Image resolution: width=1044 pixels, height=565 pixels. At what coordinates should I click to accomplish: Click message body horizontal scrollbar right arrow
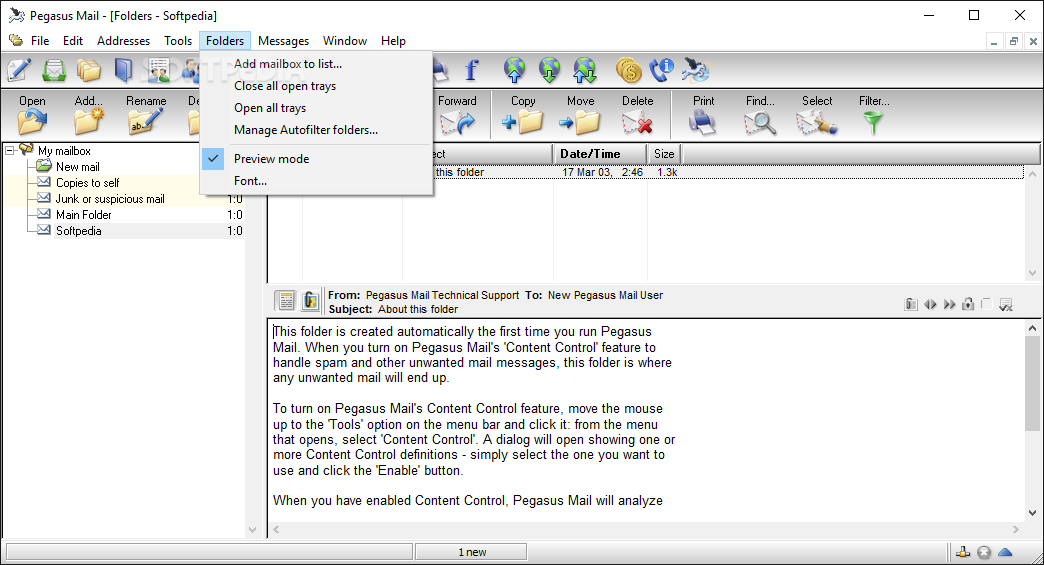[1015, 530]
